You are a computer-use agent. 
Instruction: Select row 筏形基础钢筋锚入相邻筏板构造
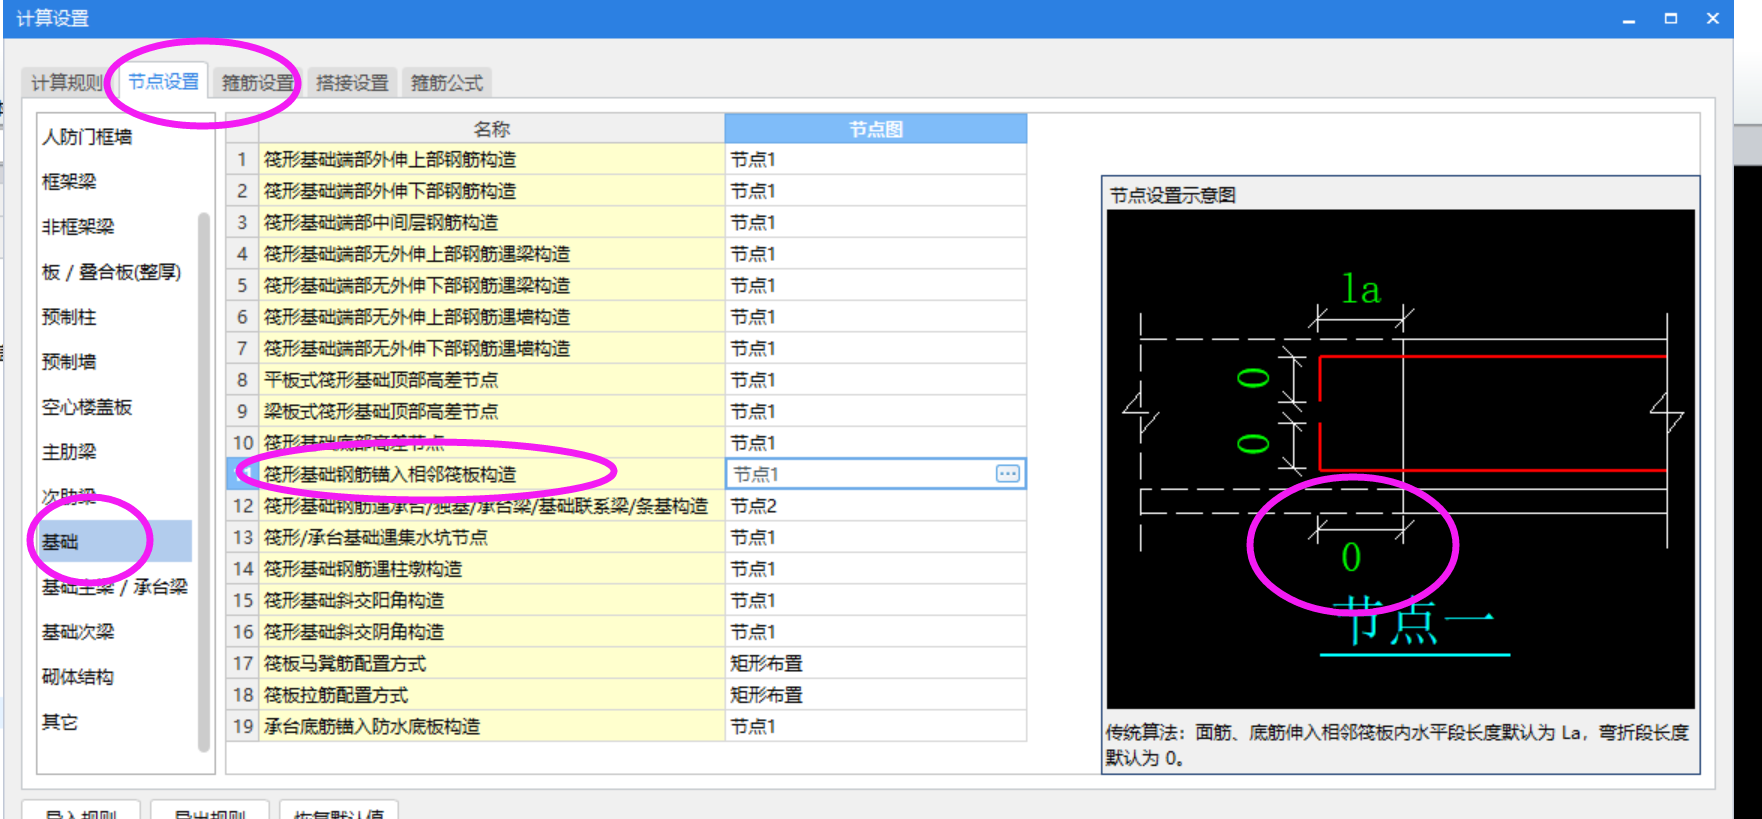point(491,474)
